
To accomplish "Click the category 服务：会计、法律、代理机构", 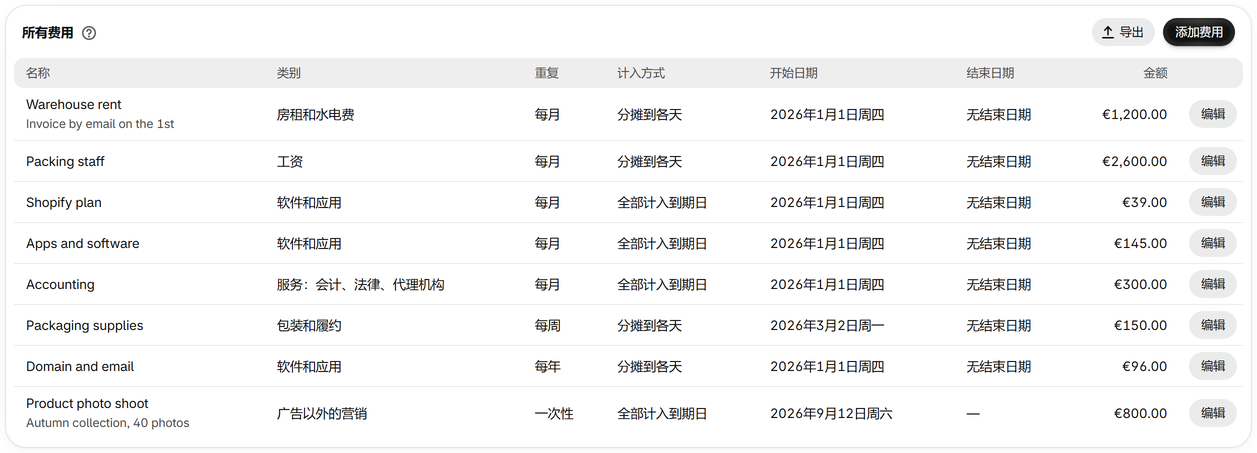I will pyautogui.click(x=361, y=284).
